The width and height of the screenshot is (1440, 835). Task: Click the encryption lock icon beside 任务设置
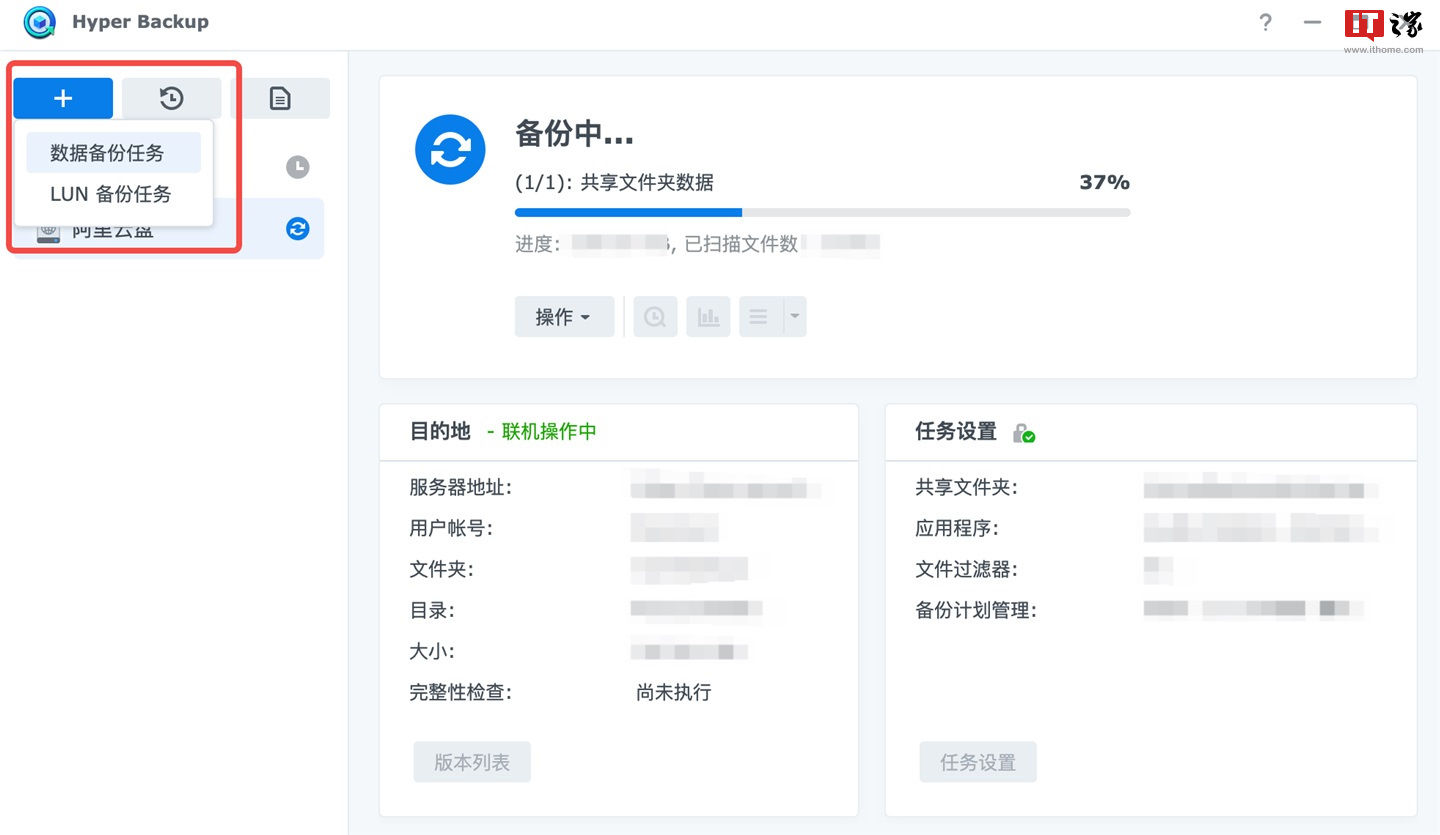click(1023, 433)
